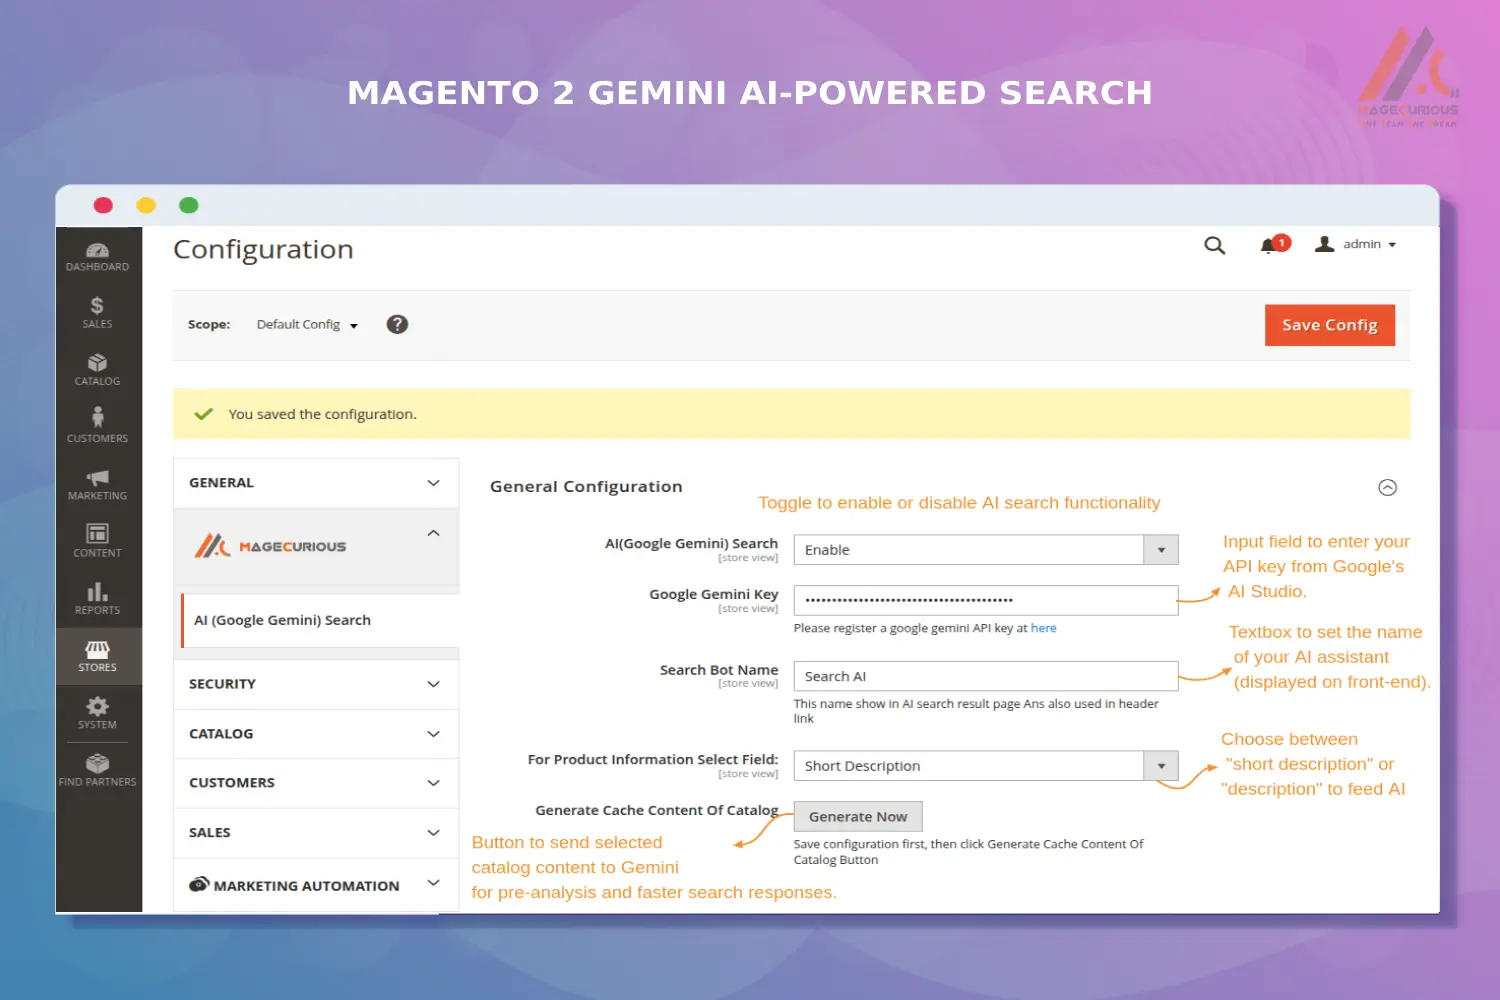
Task: Select the Reports icon in sidebar
Action: tap(97, 597)
